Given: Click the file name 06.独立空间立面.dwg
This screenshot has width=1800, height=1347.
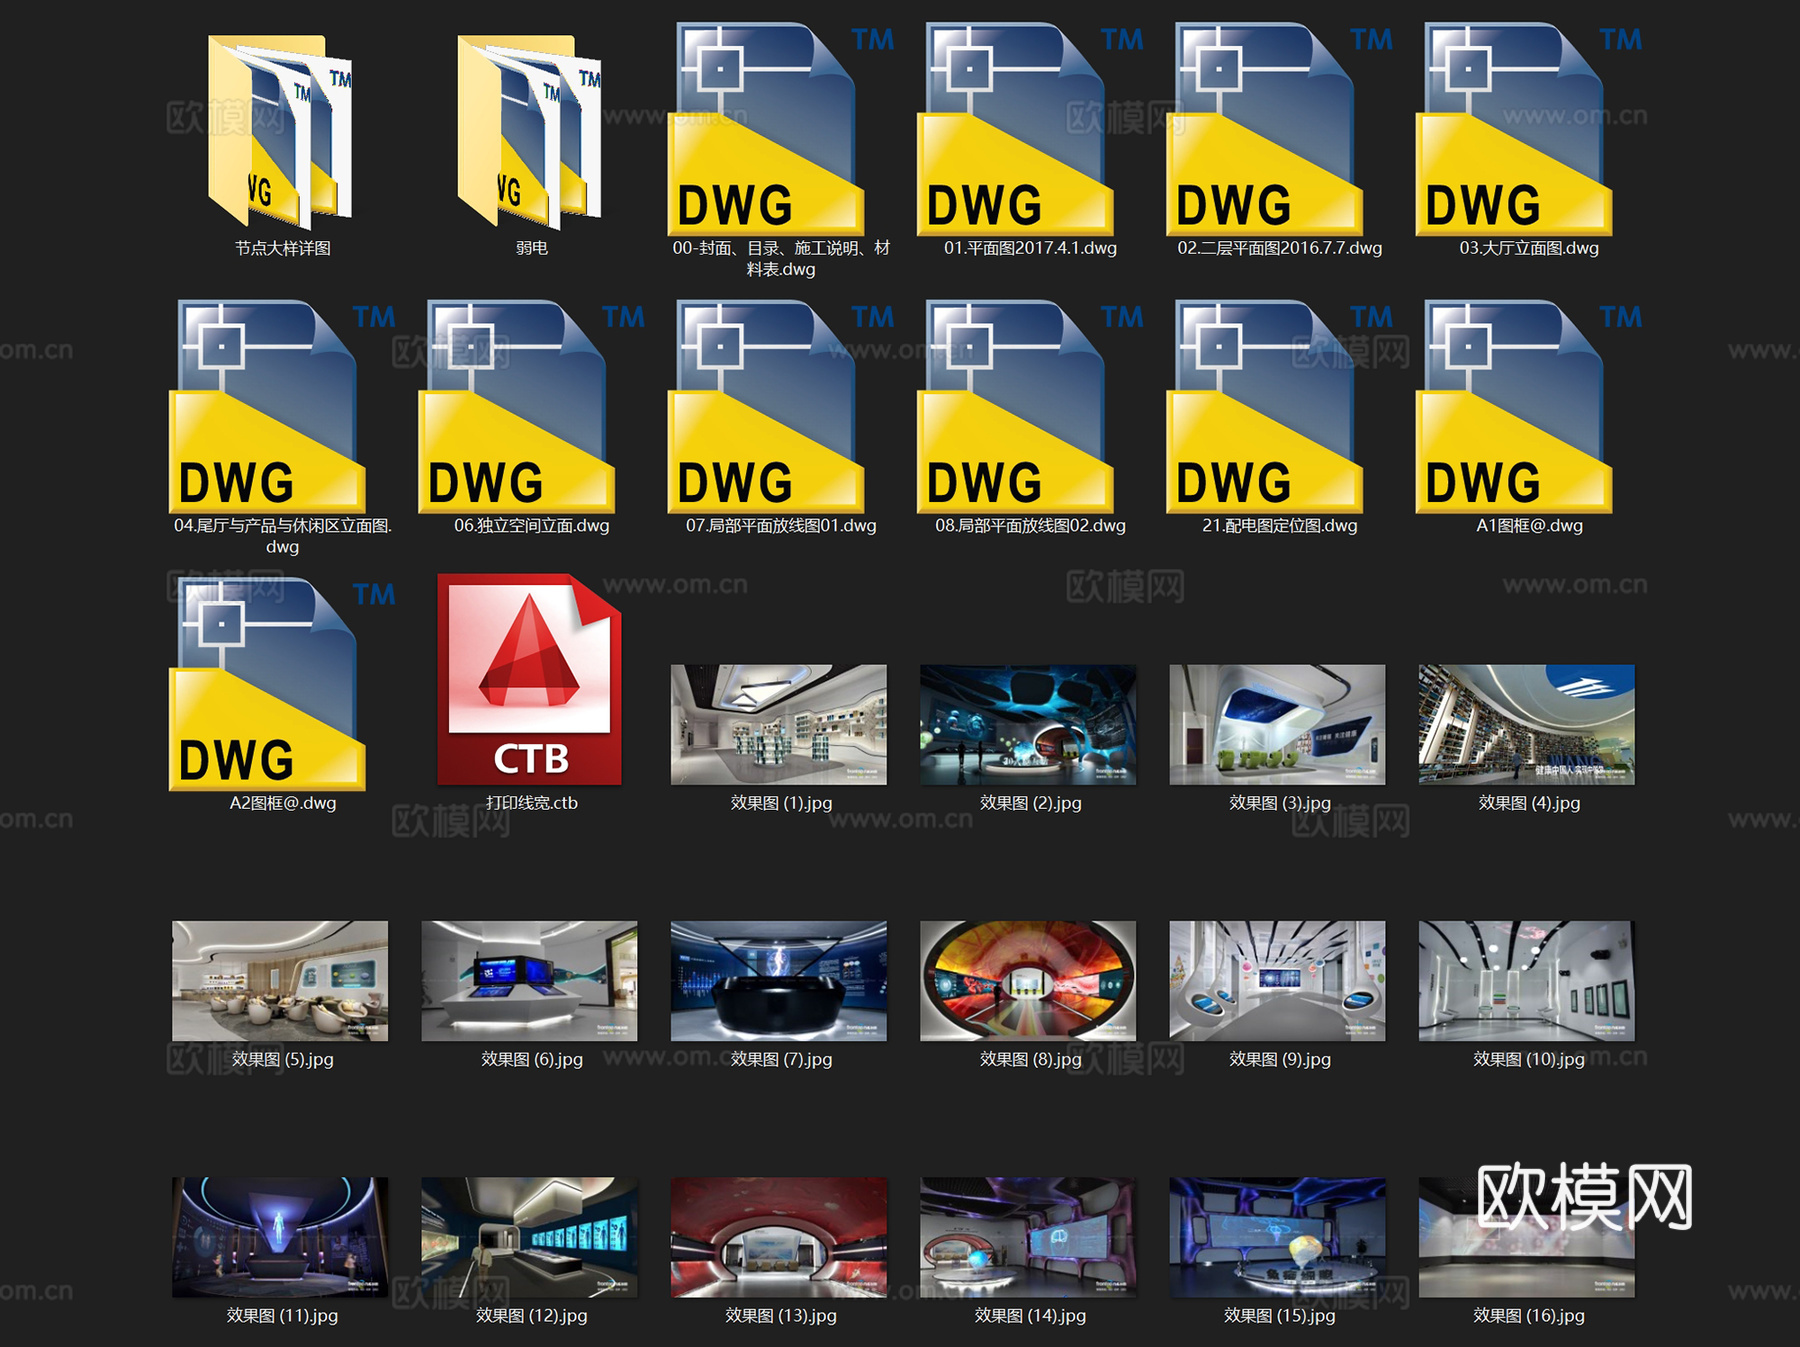Looking at the screenshot, I should (531, 525).
